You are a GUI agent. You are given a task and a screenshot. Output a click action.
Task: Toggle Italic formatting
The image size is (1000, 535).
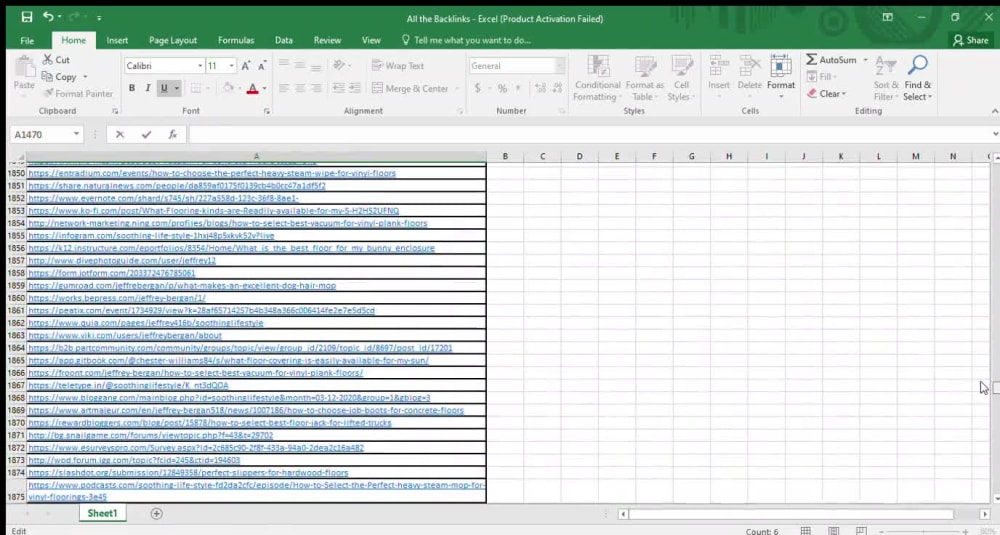pyautogui.click(x=148, y=88)
